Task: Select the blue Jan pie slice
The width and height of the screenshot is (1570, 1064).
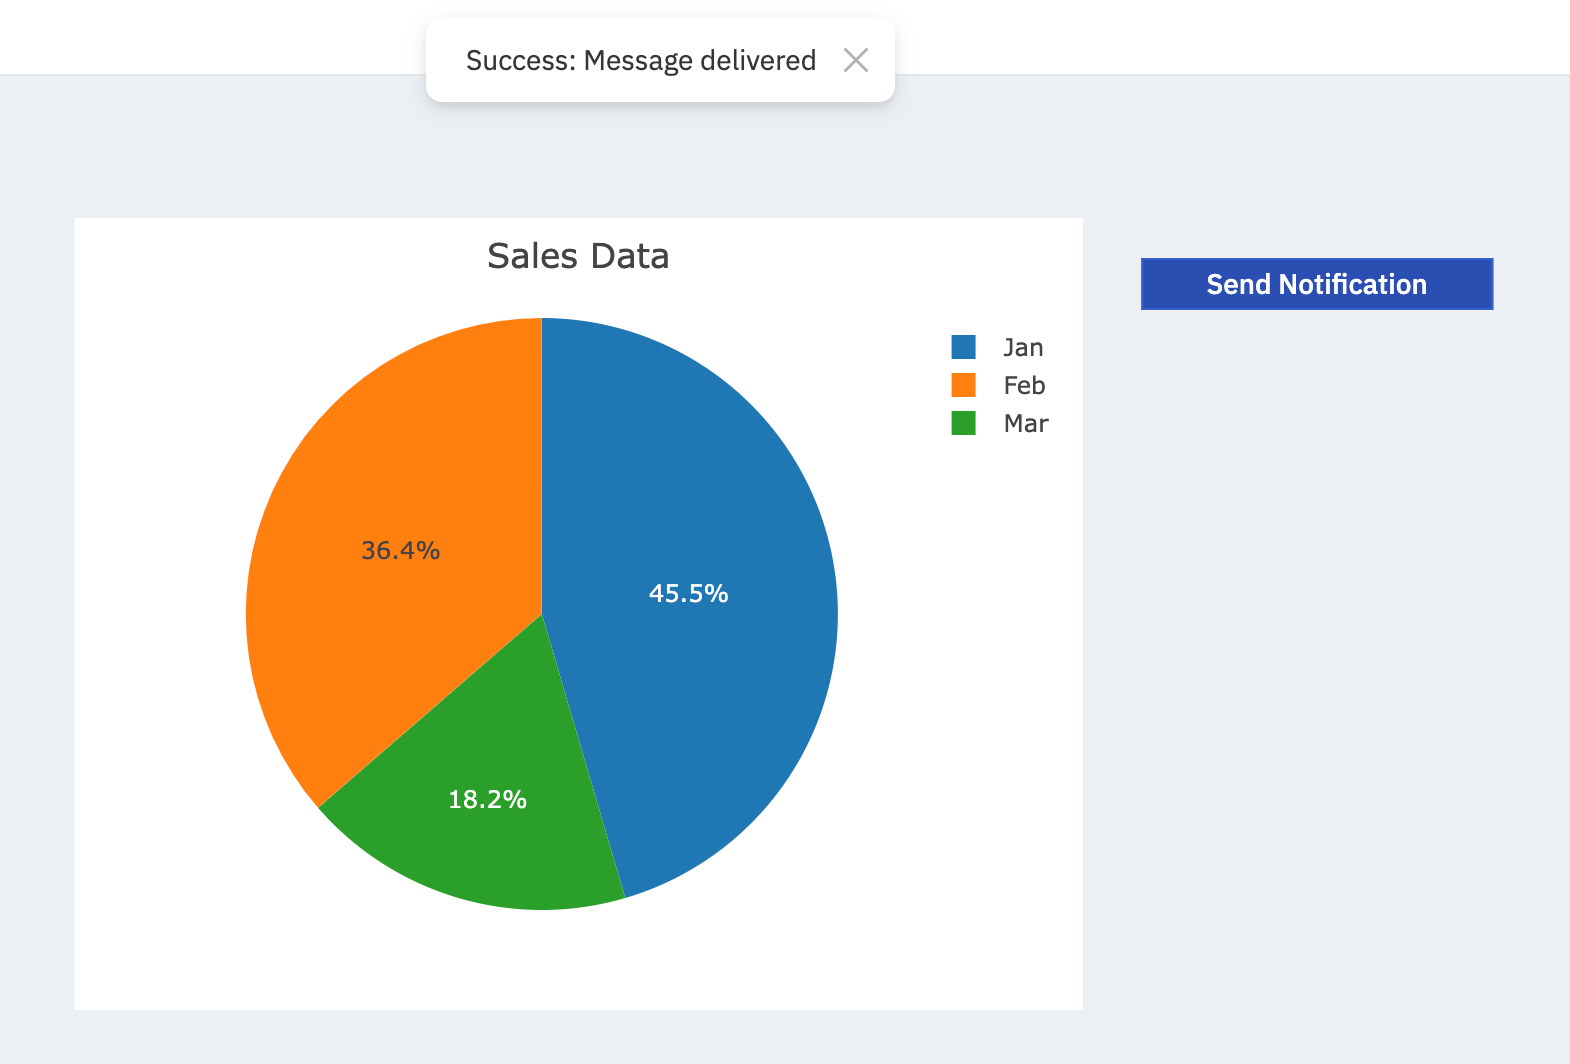Action: 720,500
